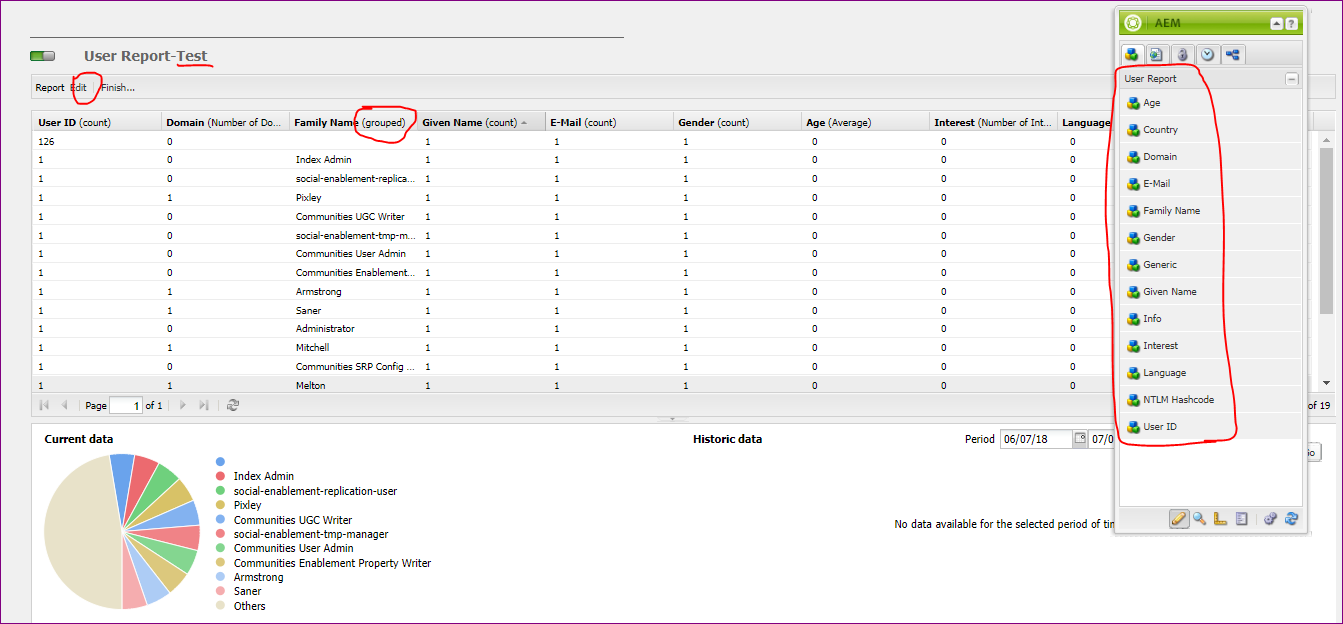Click the page number input field

click(x=125, y=405)
